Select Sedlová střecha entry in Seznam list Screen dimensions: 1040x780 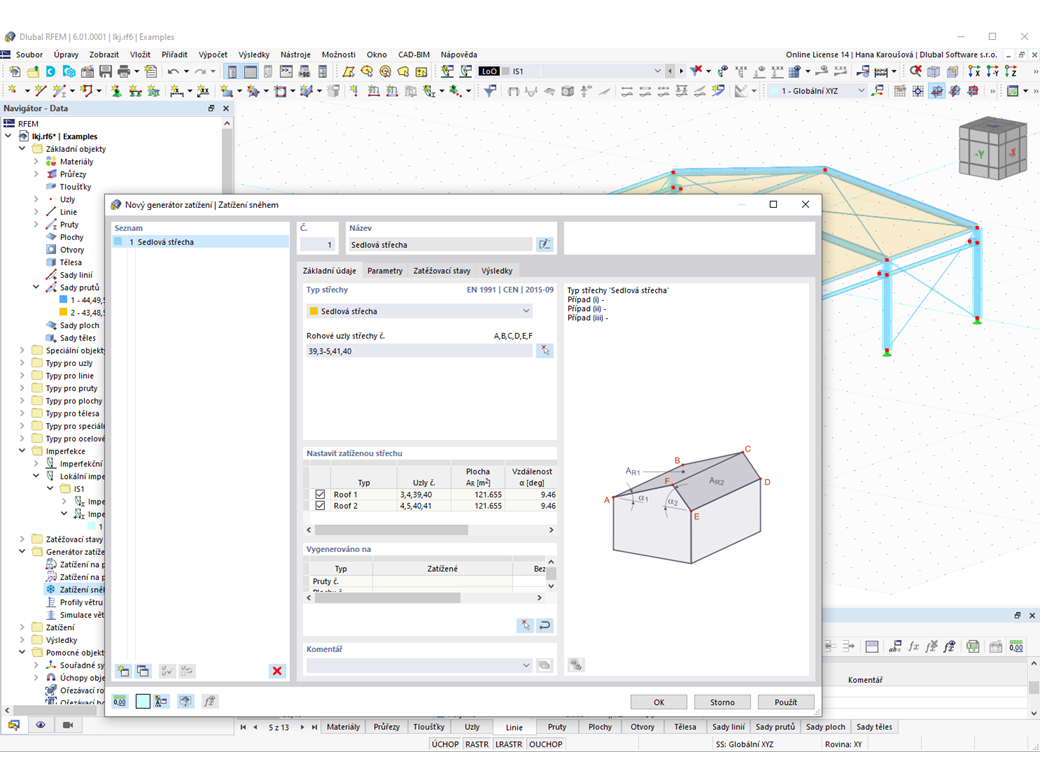click(x=200, y=242)
